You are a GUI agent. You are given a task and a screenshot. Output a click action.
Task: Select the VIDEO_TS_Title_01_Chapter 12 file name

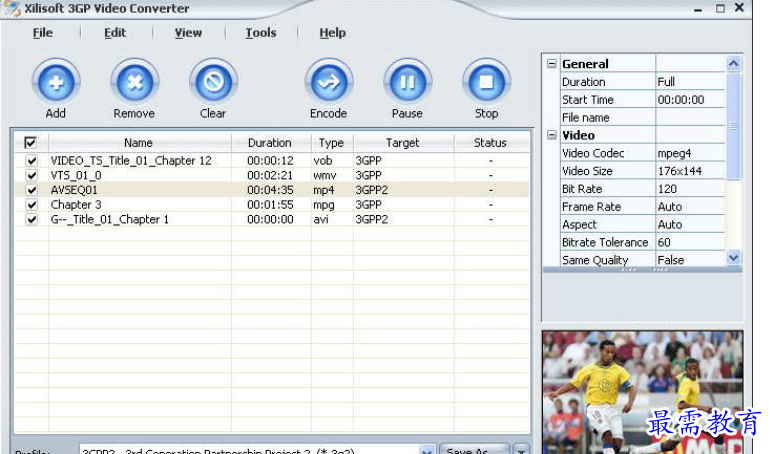coord(131,160)
